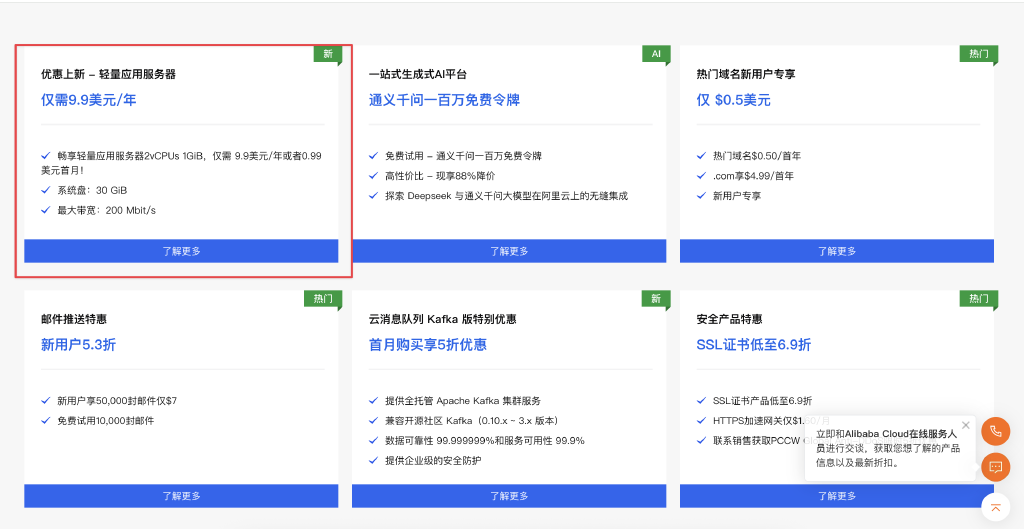Click the checkmark beside 免费试用10,000封邮件
Image resolution: width=1024 pixels, height=529 pixels.
pyautogui.click(x=46, y=421)
